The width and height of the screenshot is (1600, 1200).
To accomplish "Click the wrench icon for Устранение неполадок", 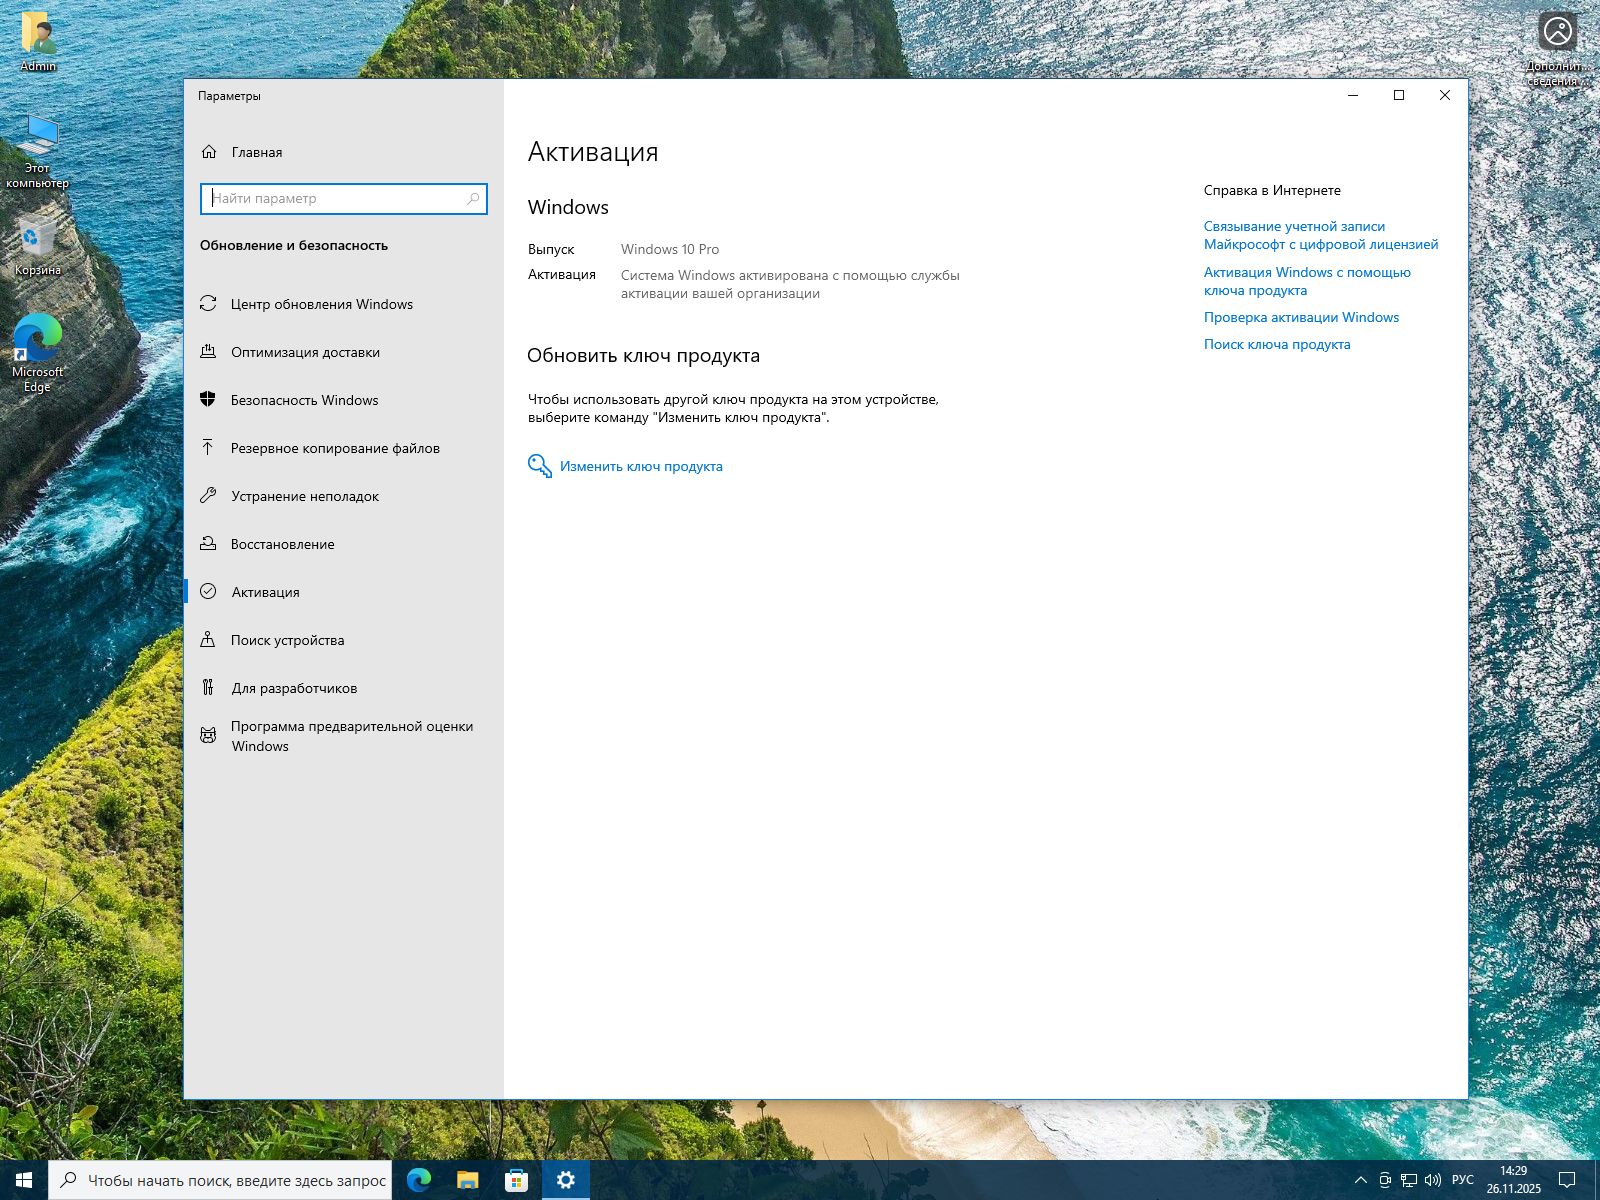I will [x=208, y=496].
